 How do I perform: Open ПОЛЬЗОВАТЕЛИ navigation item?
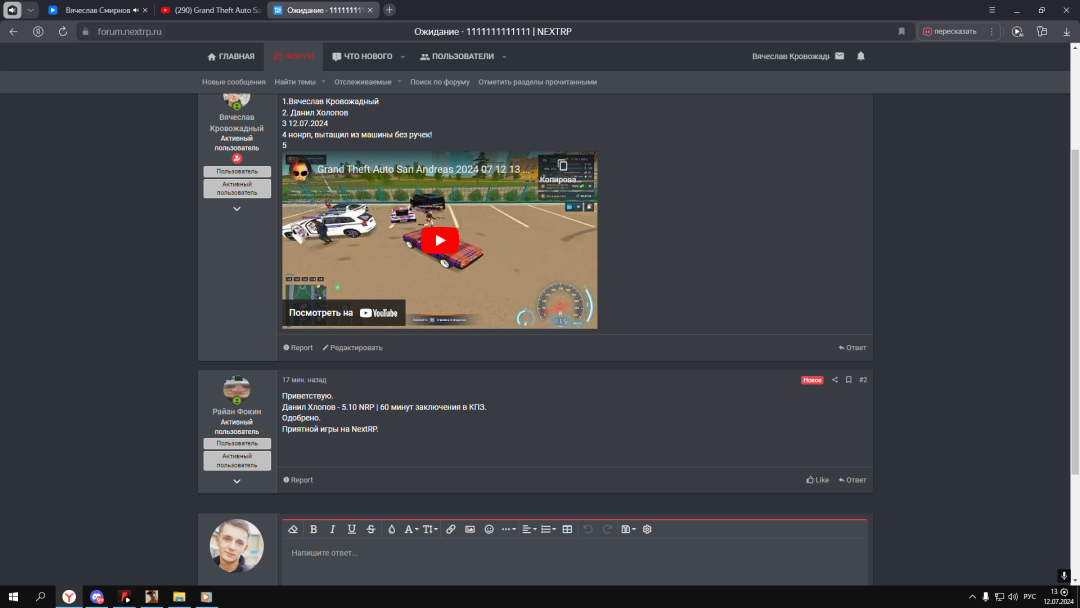[457, 56]
